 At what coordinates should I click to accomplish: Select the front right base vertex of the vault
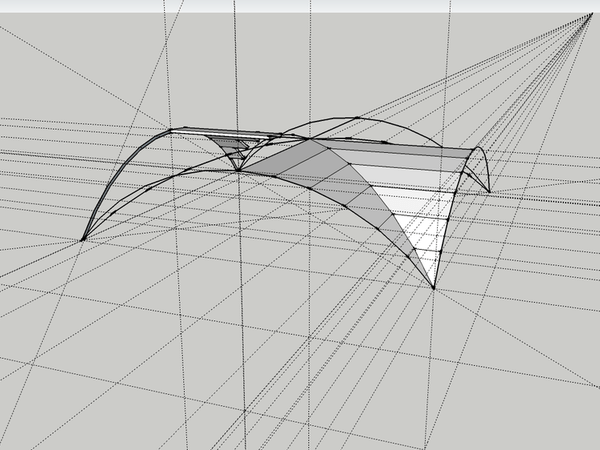(x=434, y=288)
